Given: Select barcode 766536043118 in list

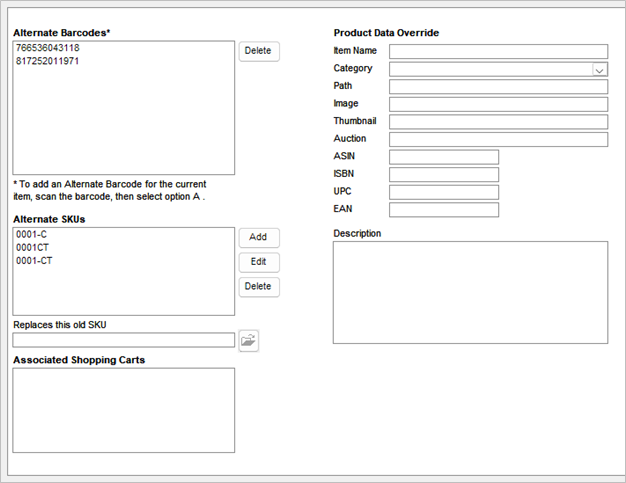Looking at the screenshot, I should coord(48,48).
